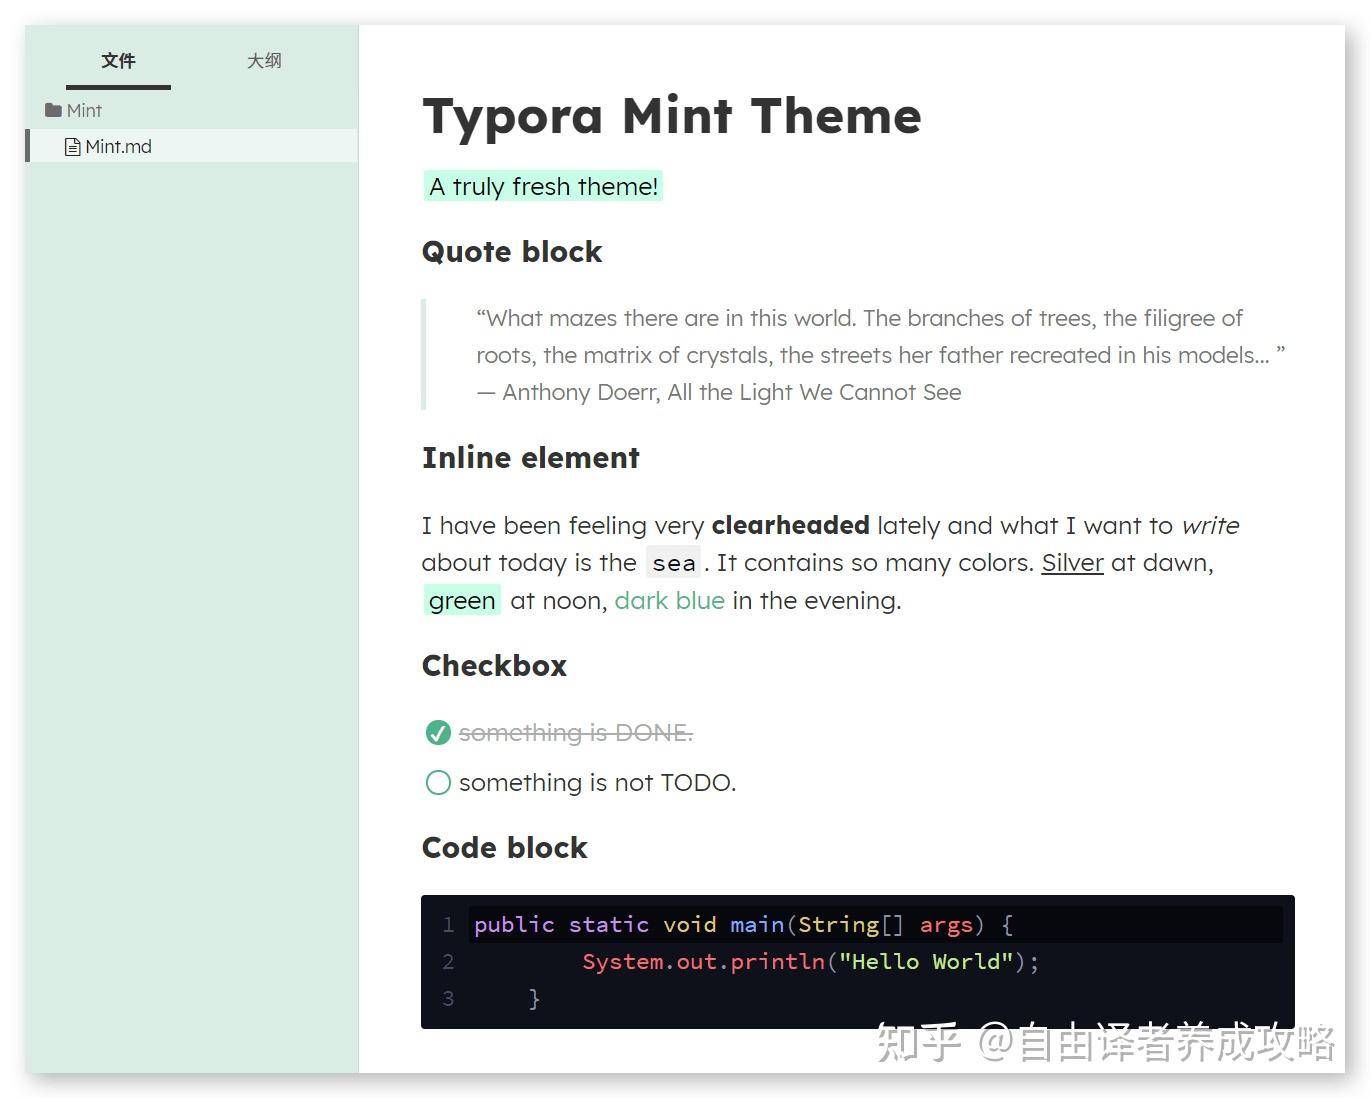The height and width of the screenshot is (1098, 1370).
Task: Check the 'something is not TODO' checkbox
Action: click(438, 782)
